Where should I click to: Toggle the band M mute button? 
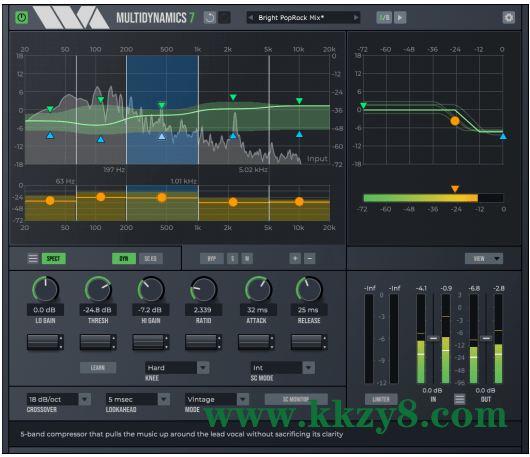(x=247, y=259)
